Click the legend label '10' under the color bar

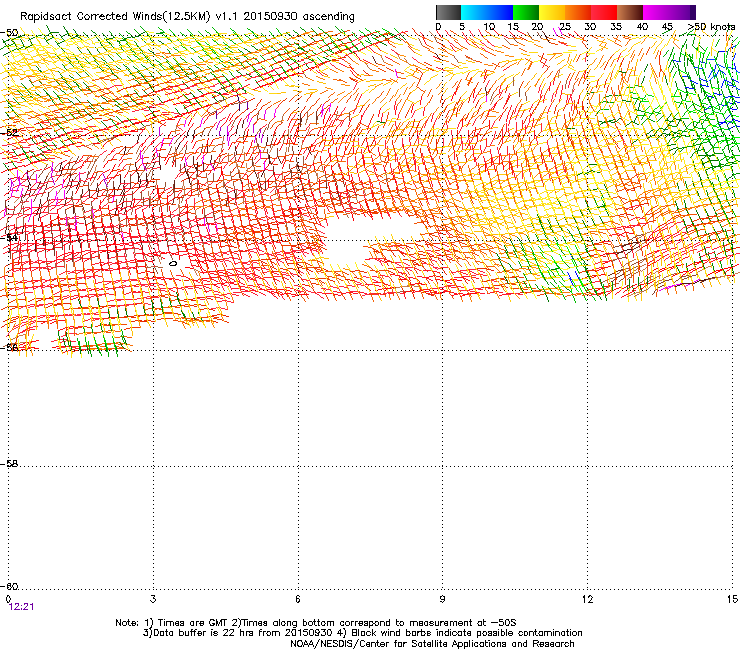point(489,27)
